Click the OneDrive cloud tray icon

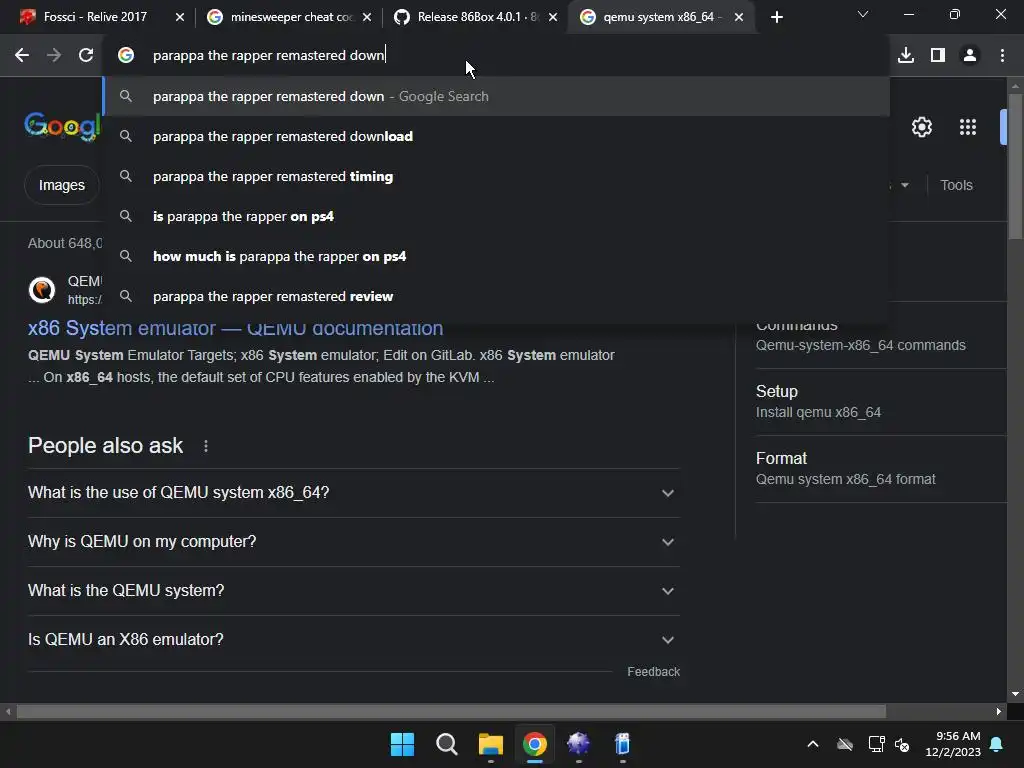pyautogui.click(x=845, y=744)
